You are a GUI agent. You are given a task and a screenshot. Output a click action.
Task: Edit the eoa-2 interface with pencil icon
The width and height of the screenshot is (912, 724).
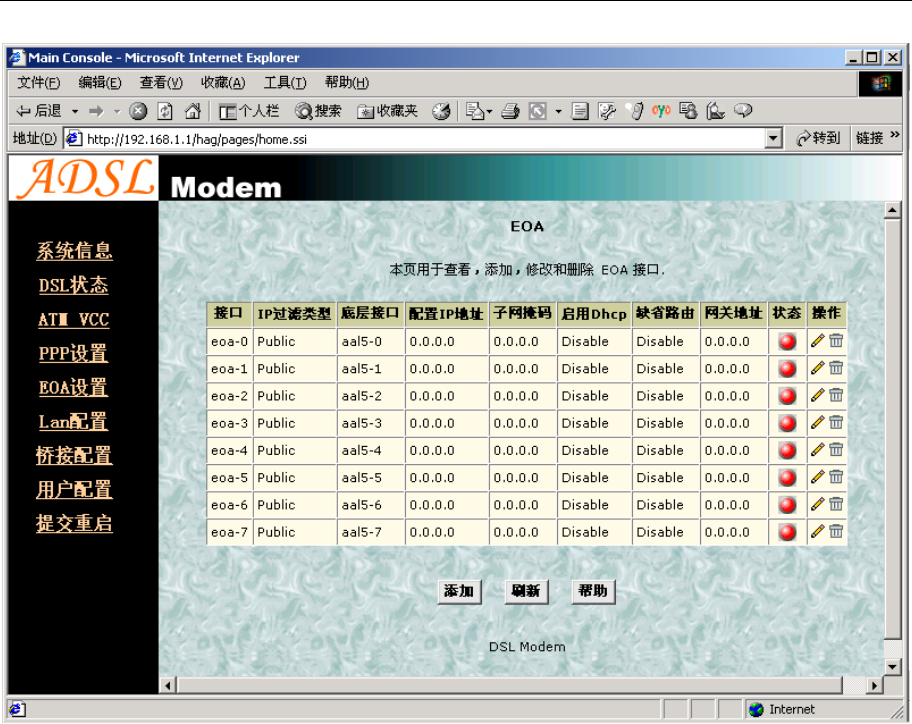click(817, 395)
